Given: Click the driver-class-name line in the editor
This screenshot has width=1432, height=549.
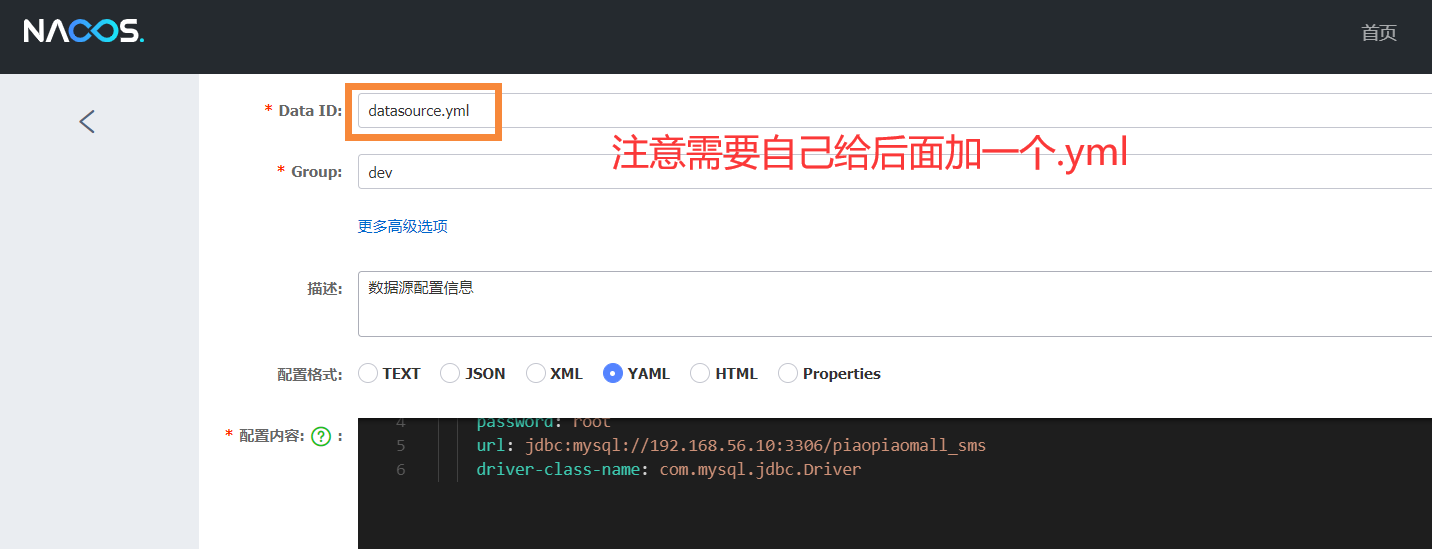Looking at the screenshot, I should pos(668,469).
